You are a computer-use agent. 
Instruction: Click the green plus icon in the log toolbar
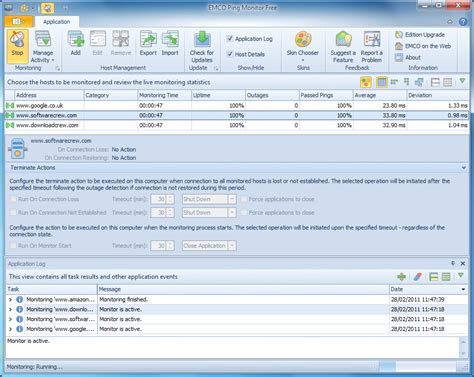point(402,277)
